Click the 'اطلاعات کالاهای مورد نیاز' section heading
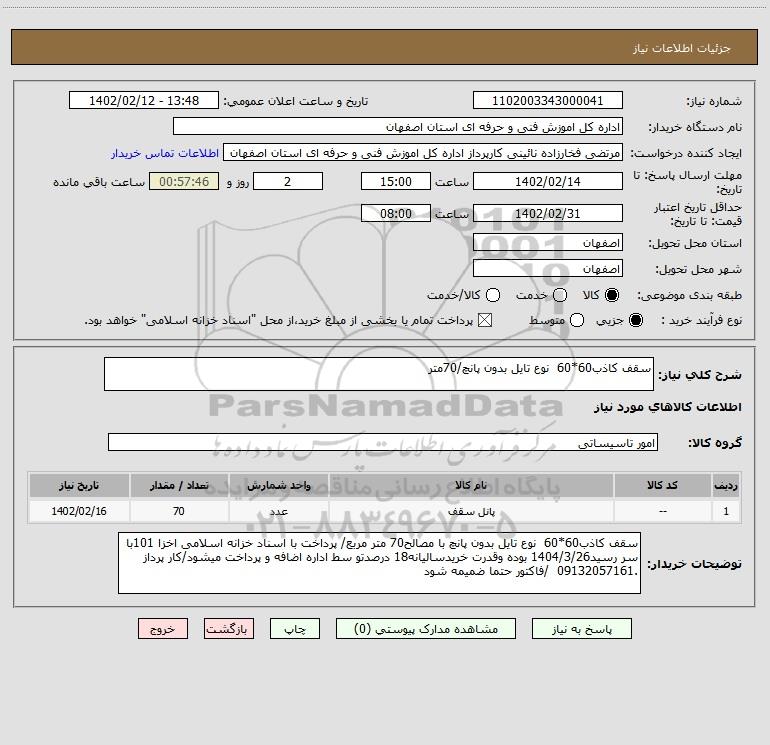770x745 pixels. coord(668,407)
